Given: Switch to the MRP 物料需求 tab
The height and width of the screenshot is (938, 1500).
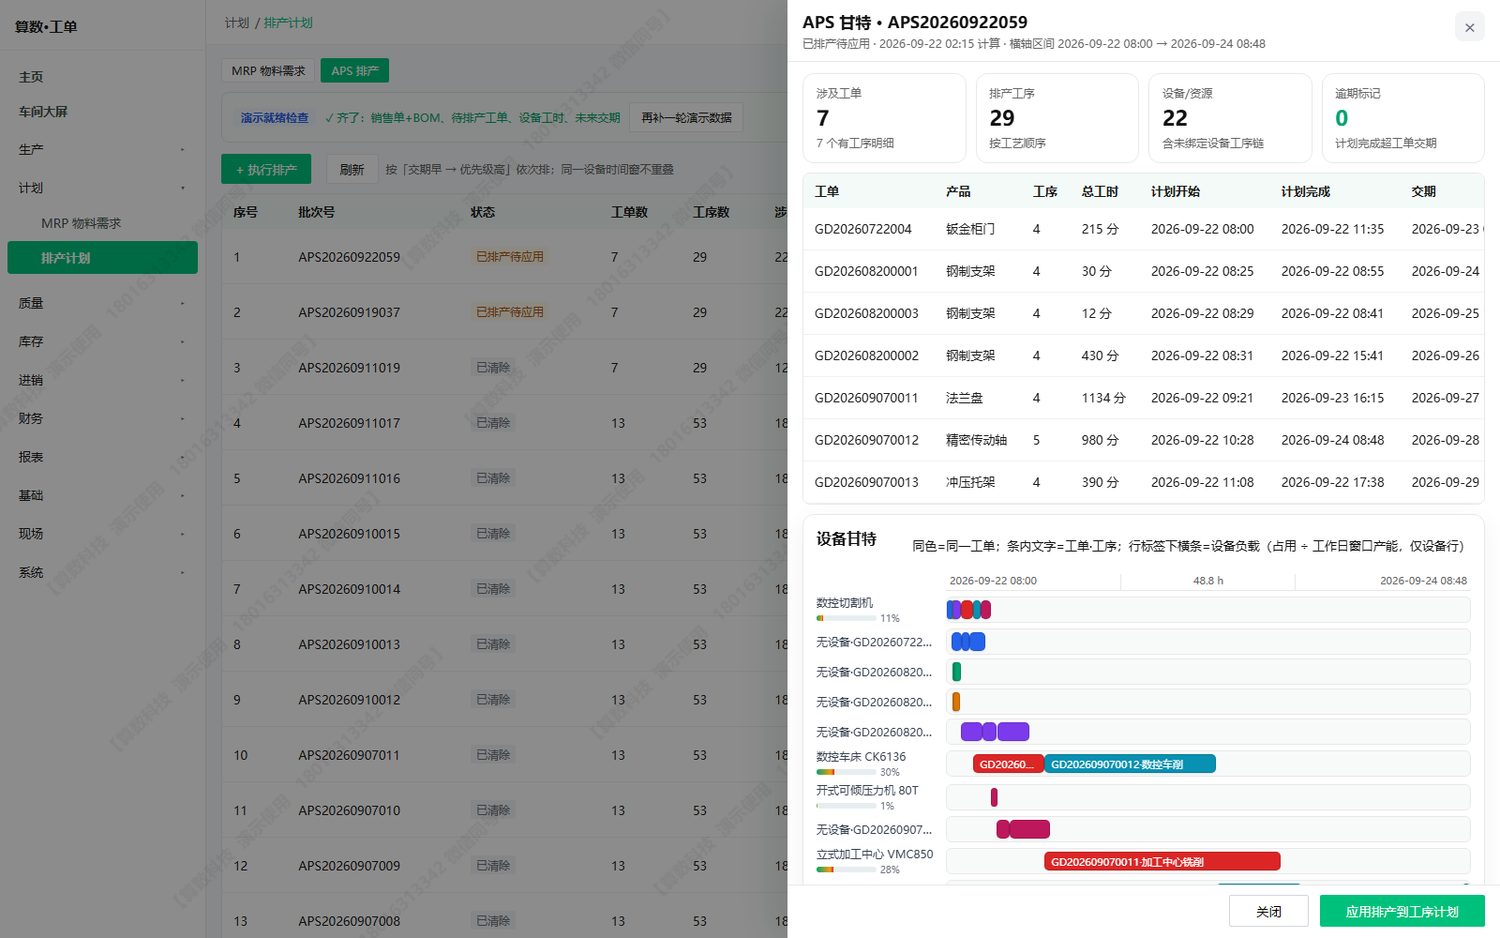Looking at the screenshot, I should pos(268,71).
